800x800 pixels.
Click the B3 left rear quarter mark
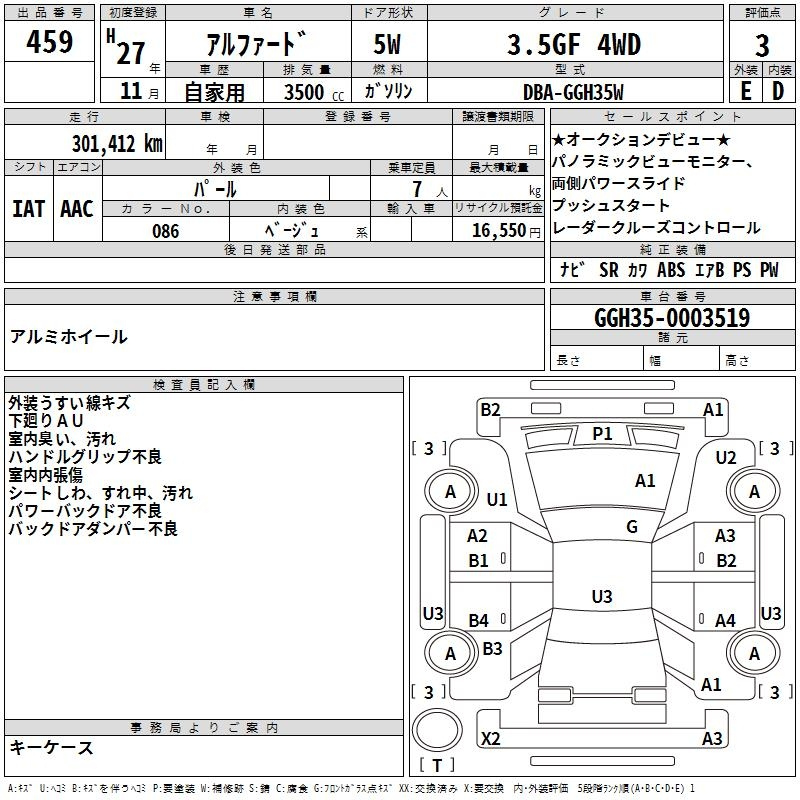coord(492,648)
